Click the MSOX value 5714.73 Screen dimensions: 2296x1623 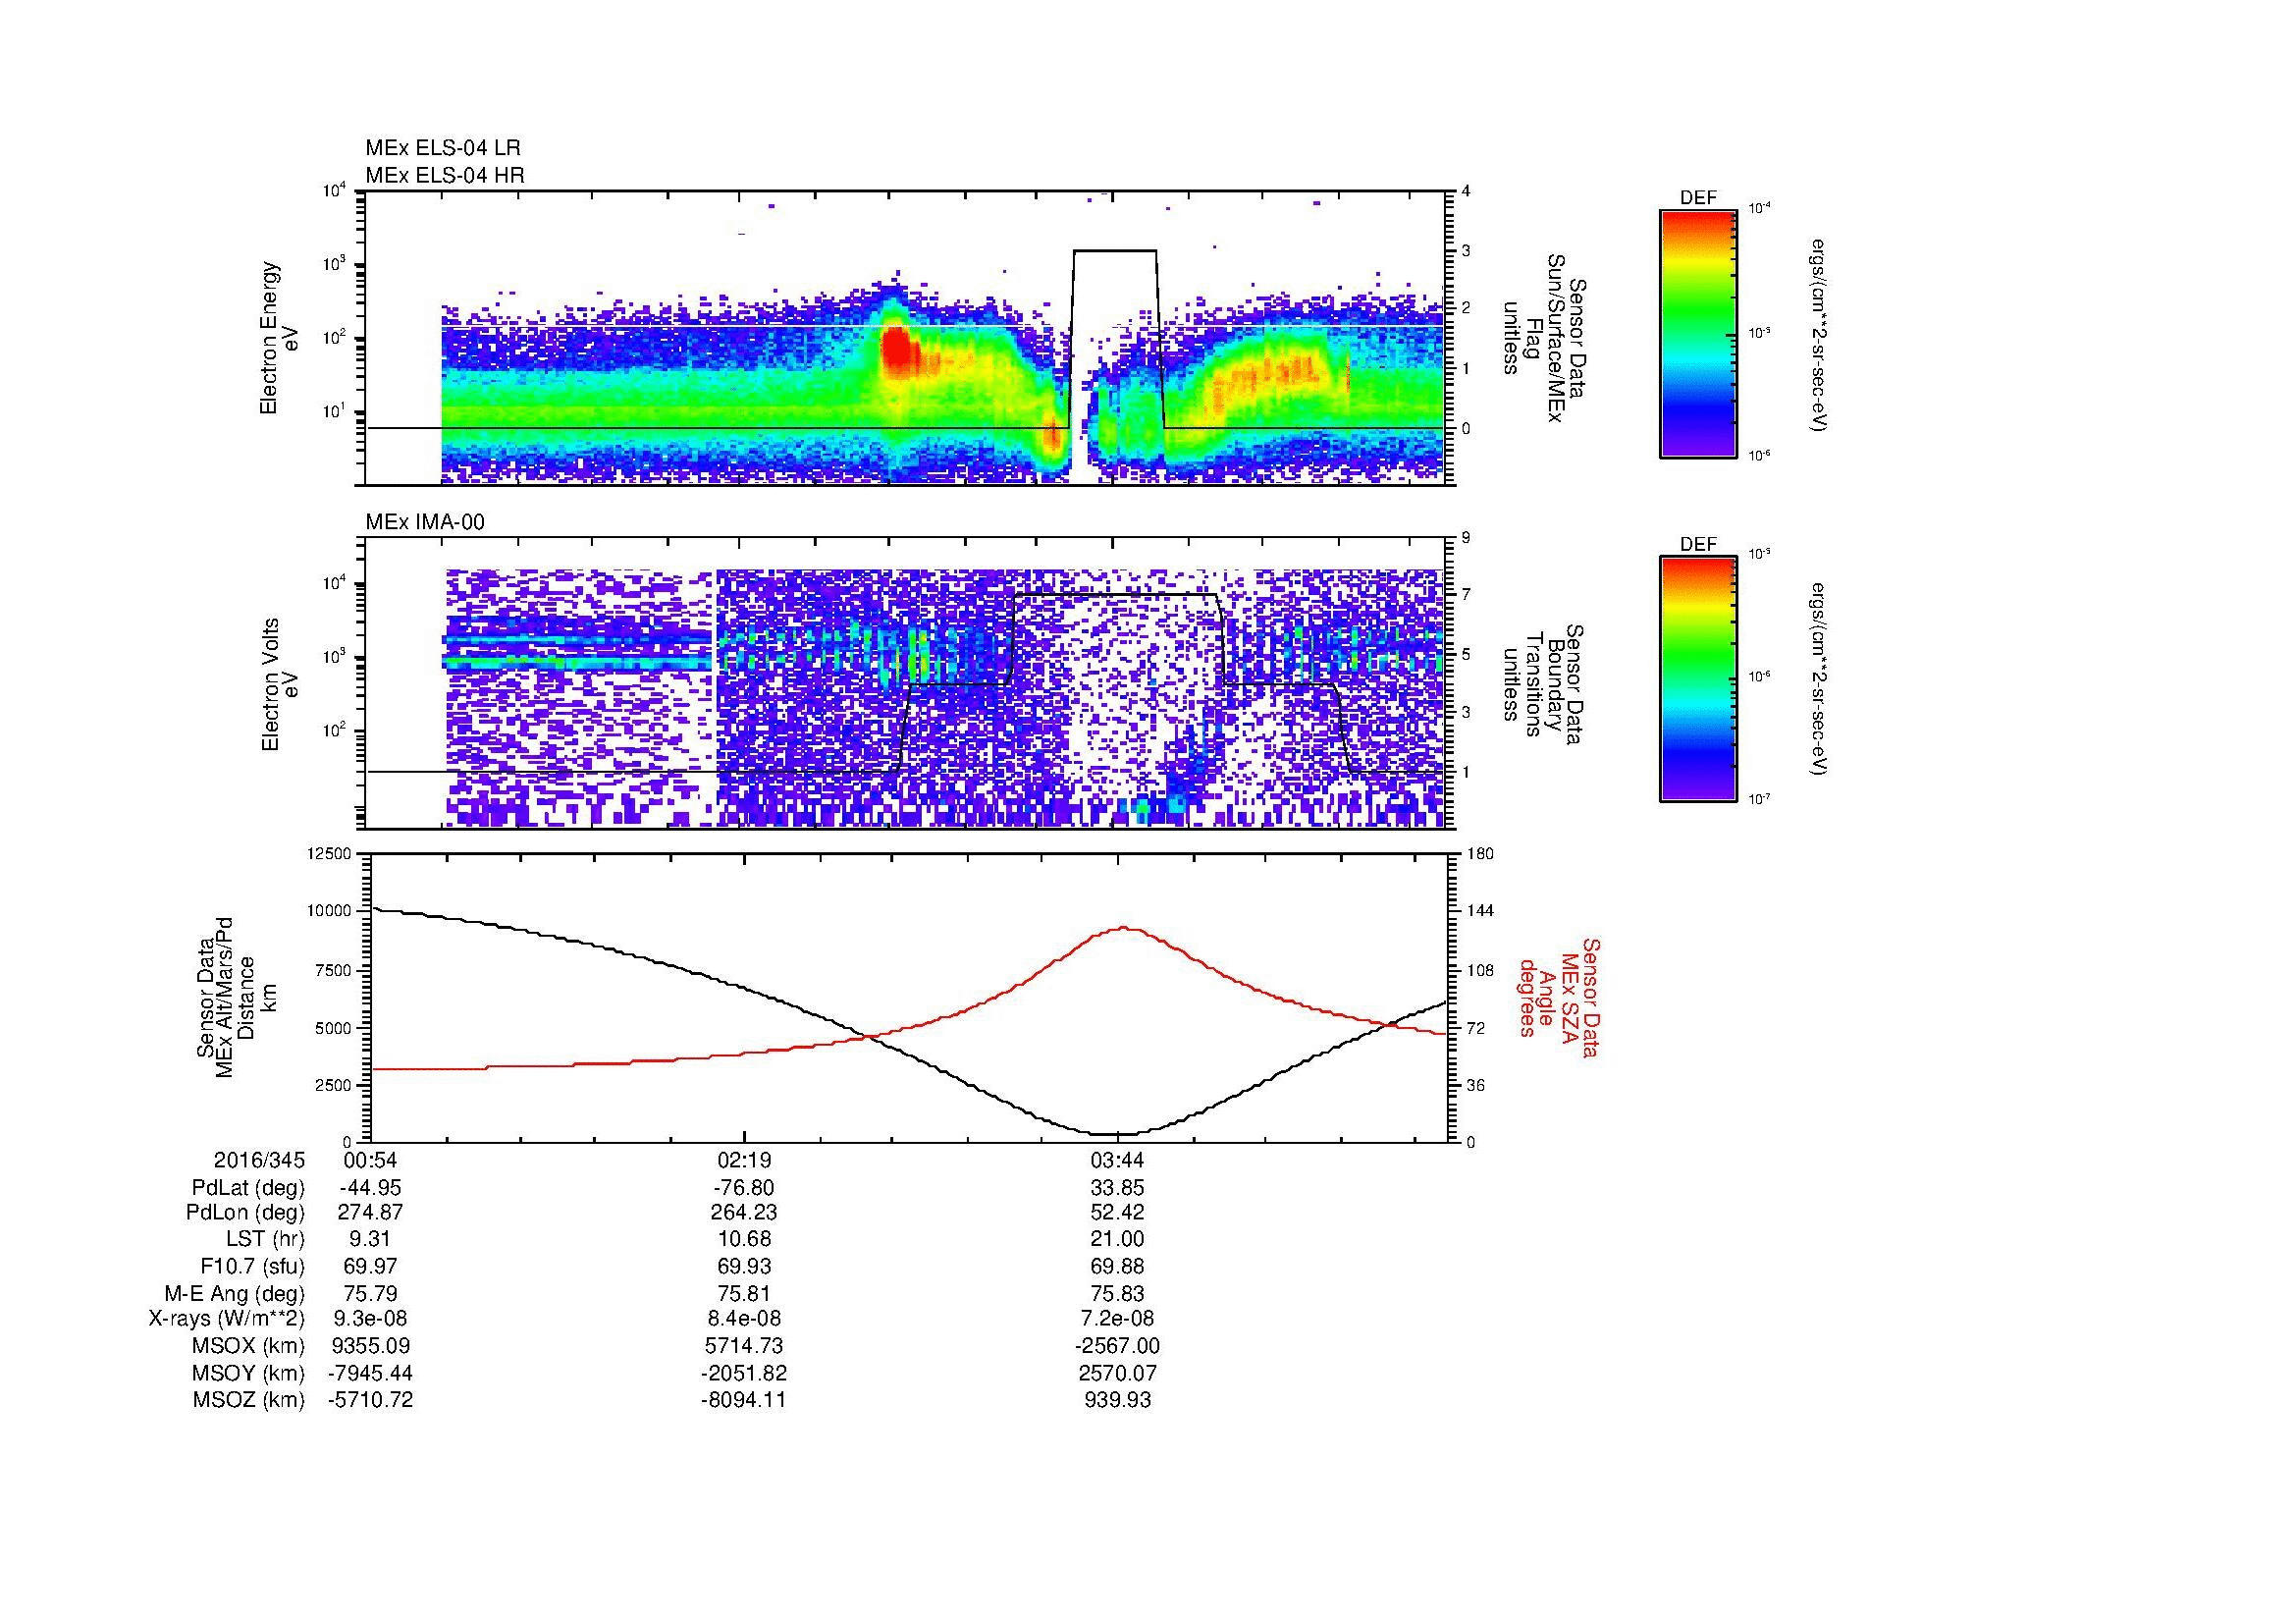744,1346
